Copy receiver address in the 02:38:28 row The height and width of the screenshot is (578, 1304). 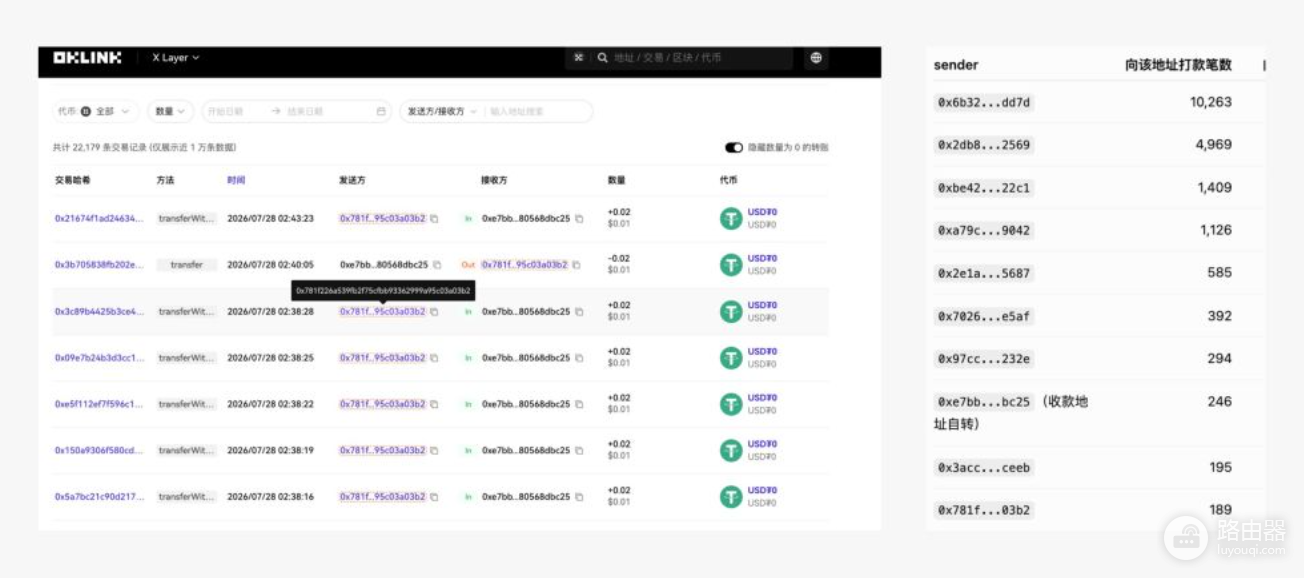pyautogui.click(x=578, y=311)
